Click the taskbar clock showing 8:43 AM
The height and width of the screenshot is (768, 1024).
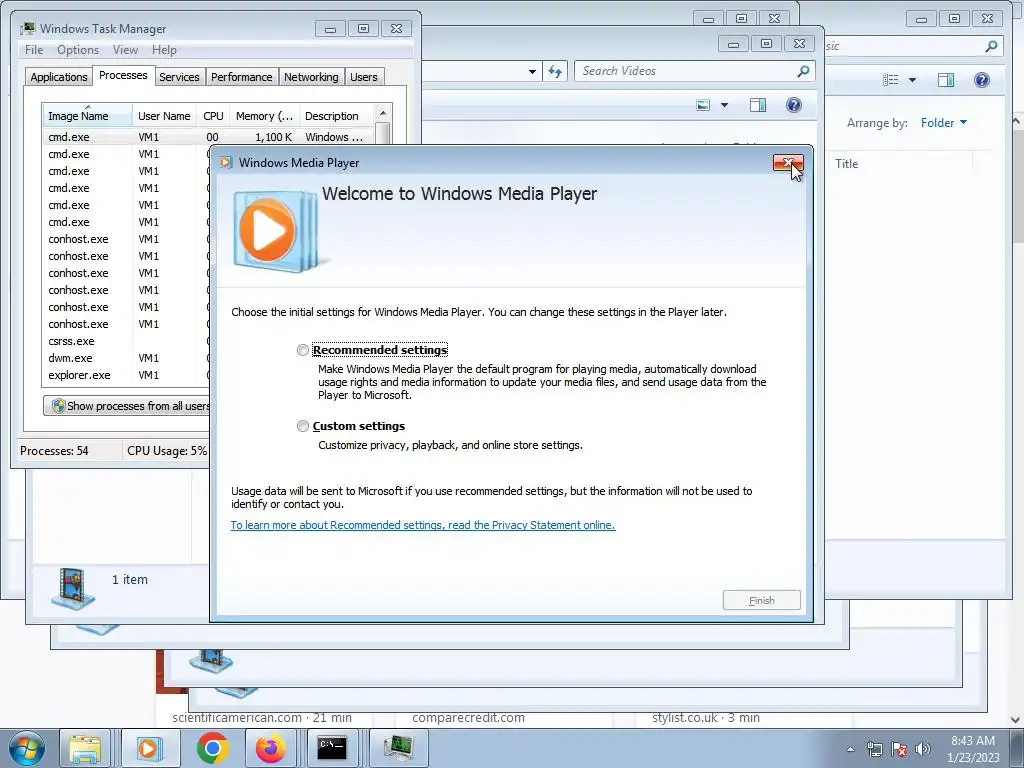click(973, 748)
